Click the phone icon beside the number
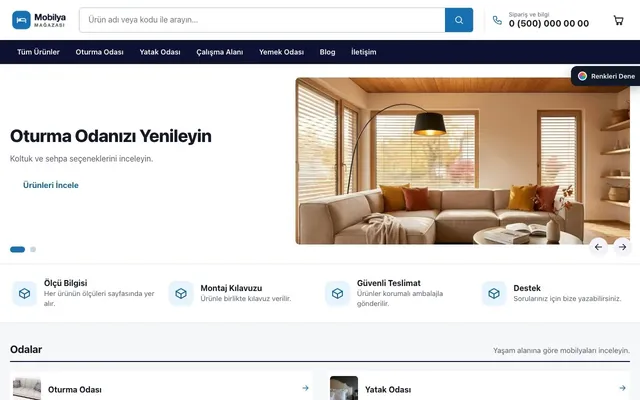 coord(497,20)
